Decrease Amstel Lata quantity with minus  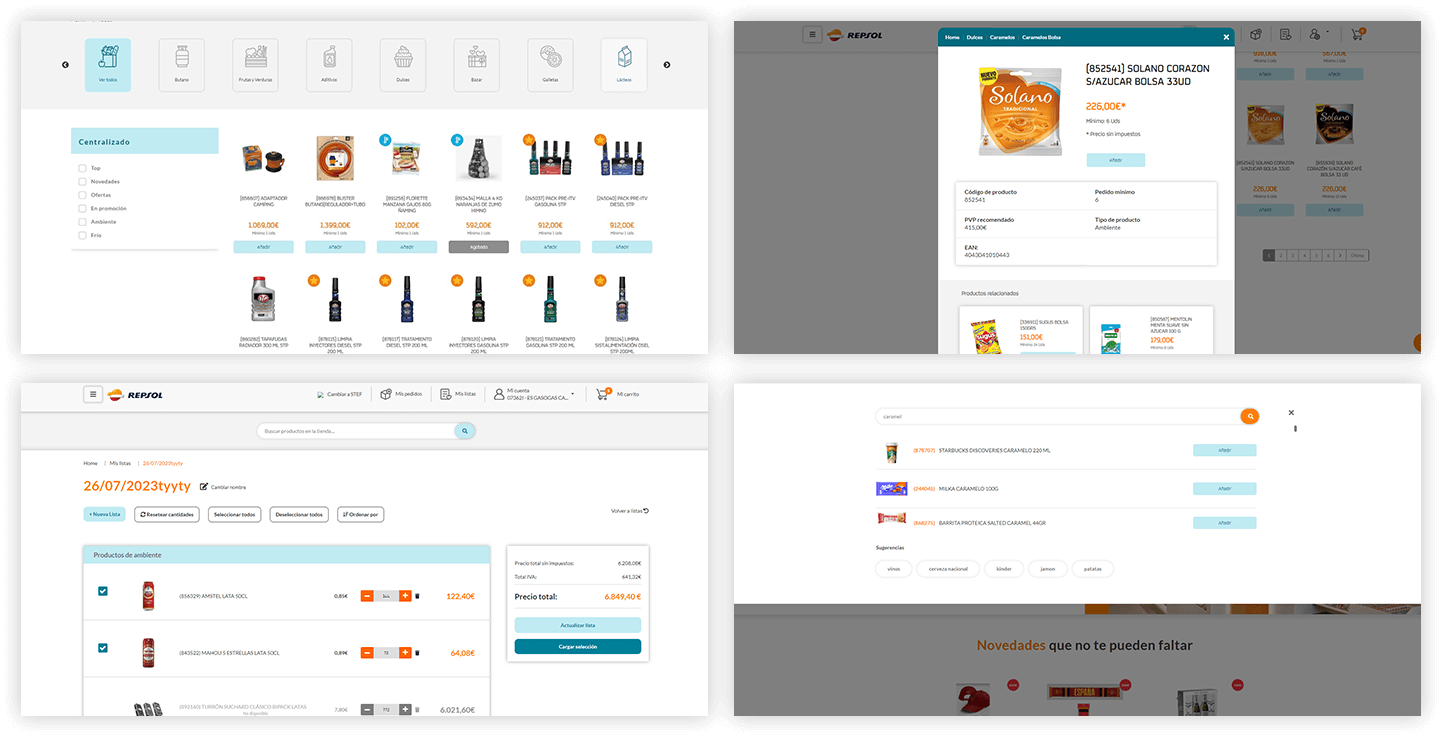[x=367, y=596]
